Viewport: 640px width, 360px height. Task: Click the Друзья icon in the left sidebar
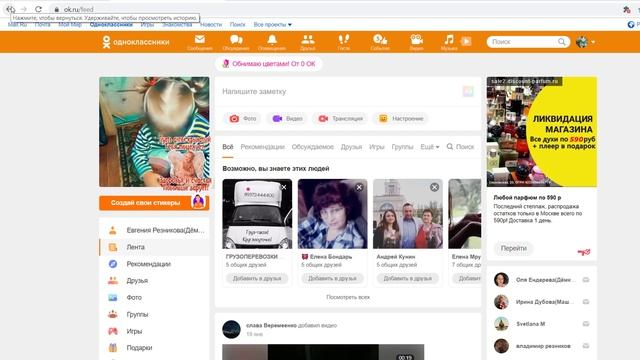[x=113, y=281]
